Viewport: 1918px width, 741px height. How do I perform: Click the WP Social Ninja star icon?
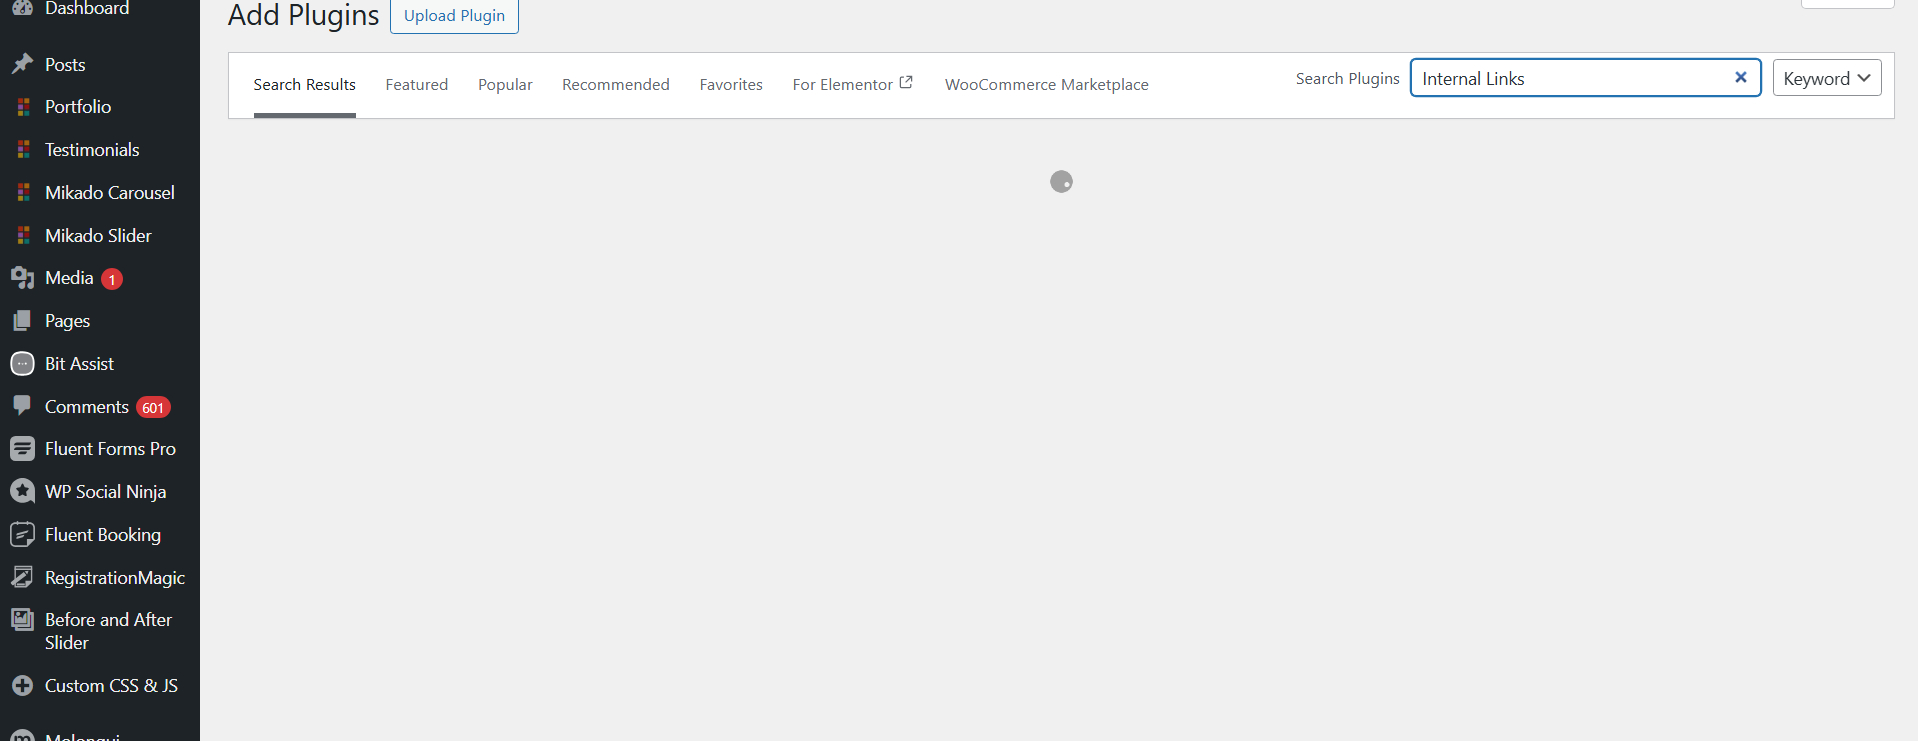tap(22, 492)
